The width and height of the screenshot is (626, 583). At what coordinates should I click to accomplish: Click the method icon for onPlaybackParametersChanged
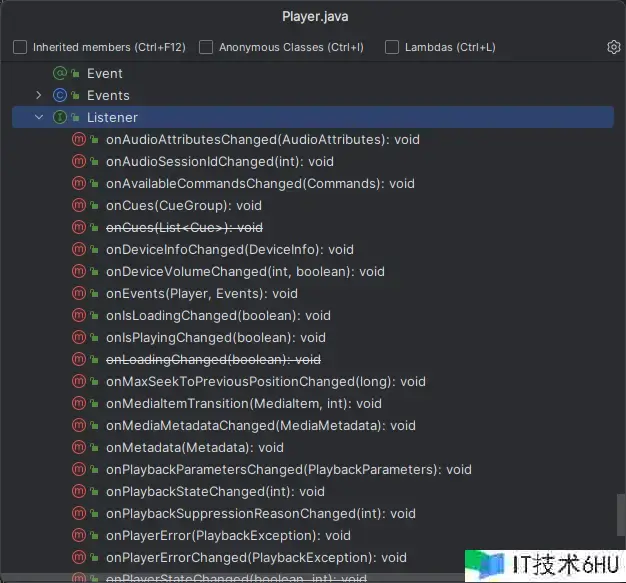79,469
